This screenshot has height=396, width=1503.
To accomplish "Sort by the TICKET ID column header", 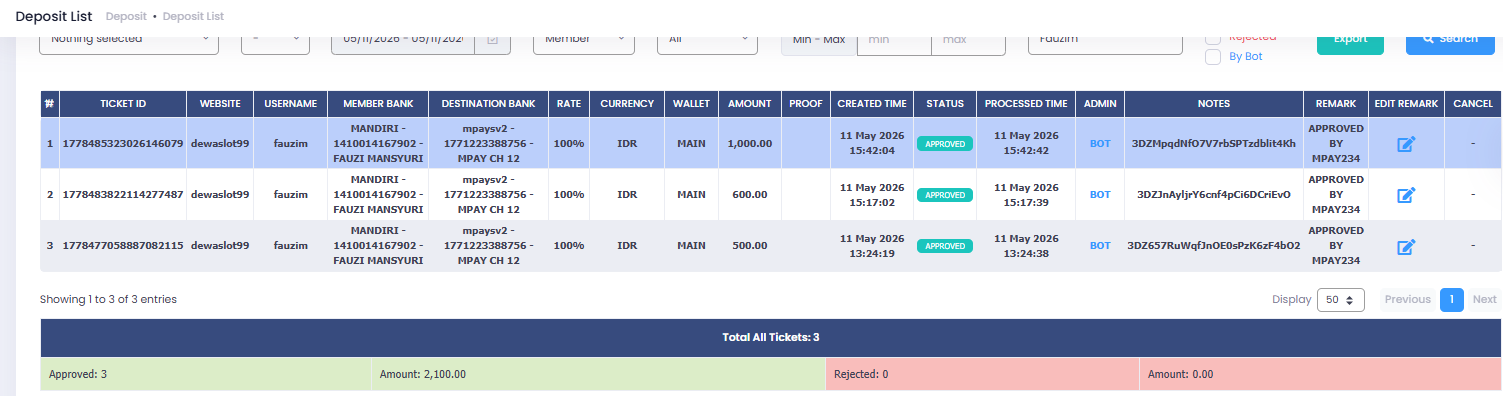I will pyautogui.click(x=124, y=104).
